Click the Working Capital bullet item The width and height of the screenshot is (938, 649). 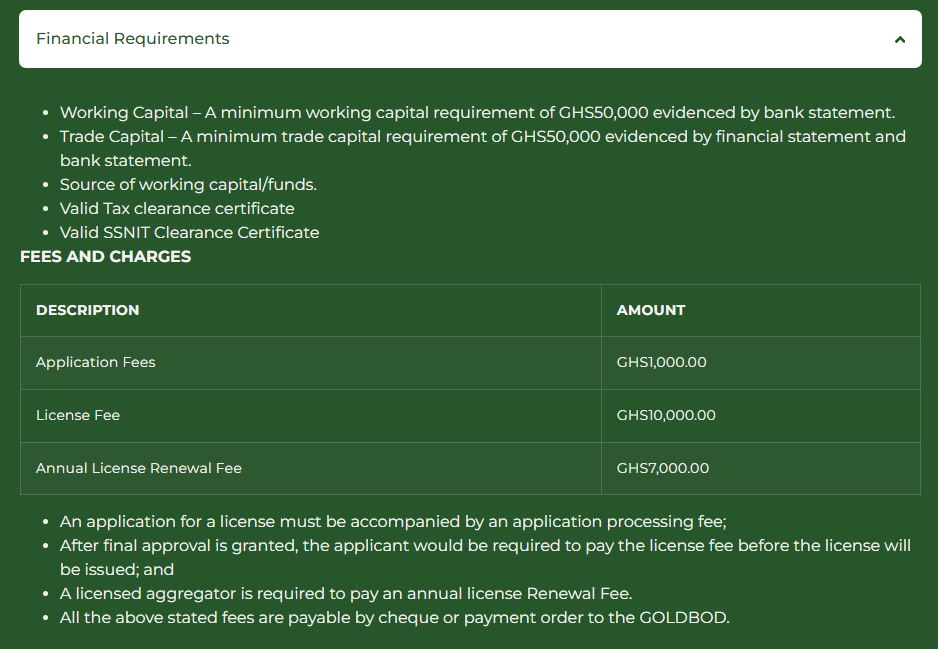(477, 112)
